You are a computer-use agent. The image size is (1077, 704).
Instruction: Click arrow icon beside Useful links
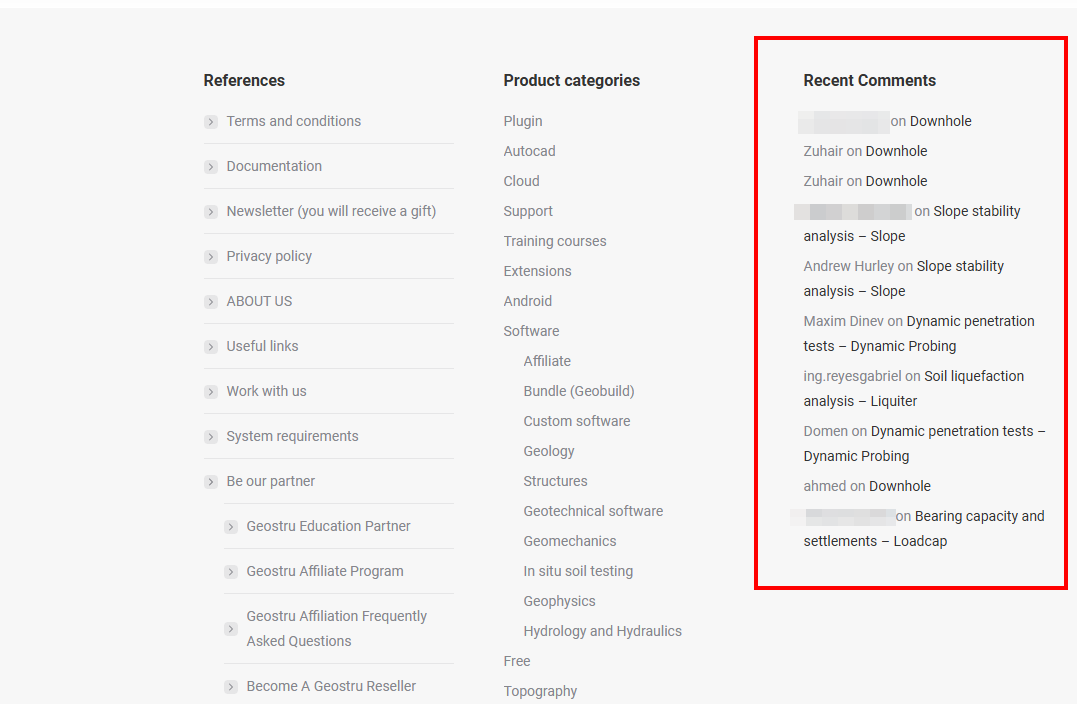(211, 347)
